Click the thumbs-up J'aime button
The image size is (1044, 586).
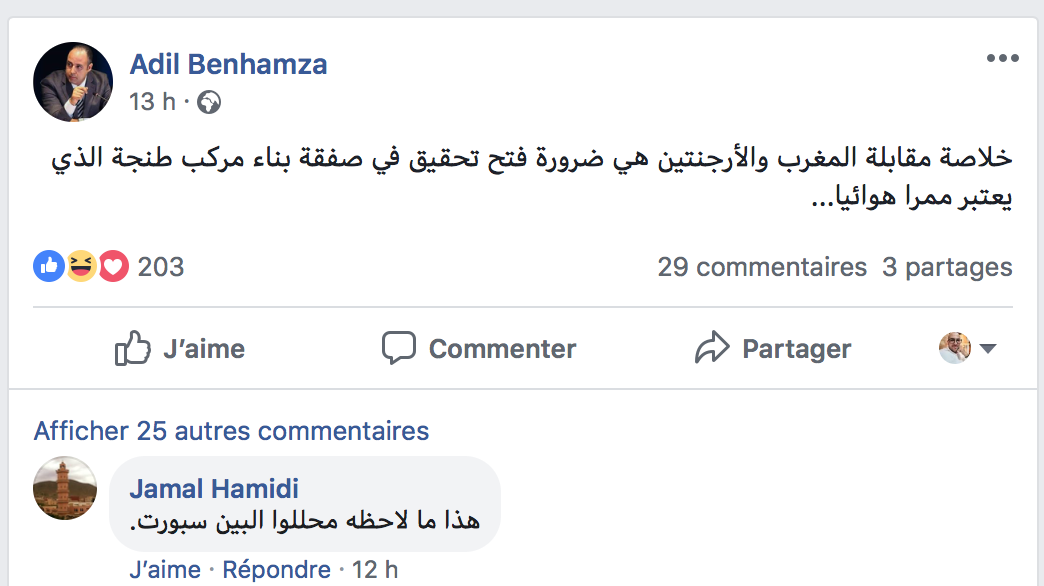(x=180, y=348)
